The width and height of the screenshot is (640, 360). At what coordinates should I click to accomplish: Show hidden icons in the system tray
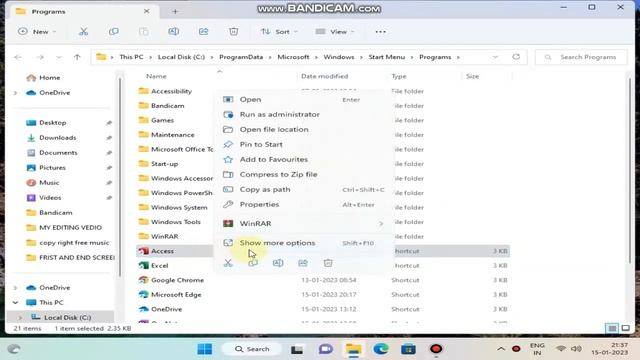point(501,349)
